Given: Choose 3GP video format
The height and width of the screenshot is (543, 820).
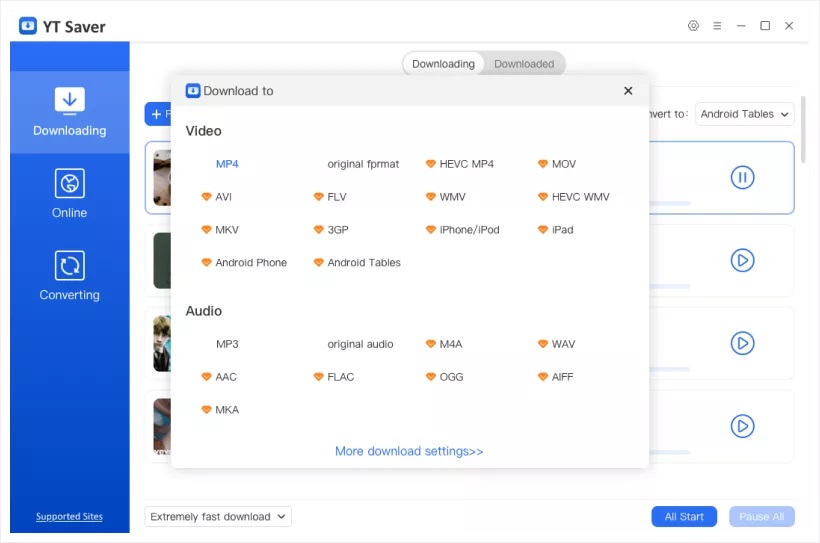Looking at the screenshot, I should coord(331,230).
